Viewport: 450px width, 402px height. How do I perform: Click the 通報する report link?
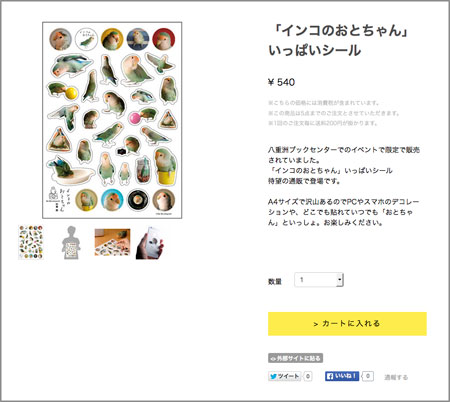(x=396, y=377)
